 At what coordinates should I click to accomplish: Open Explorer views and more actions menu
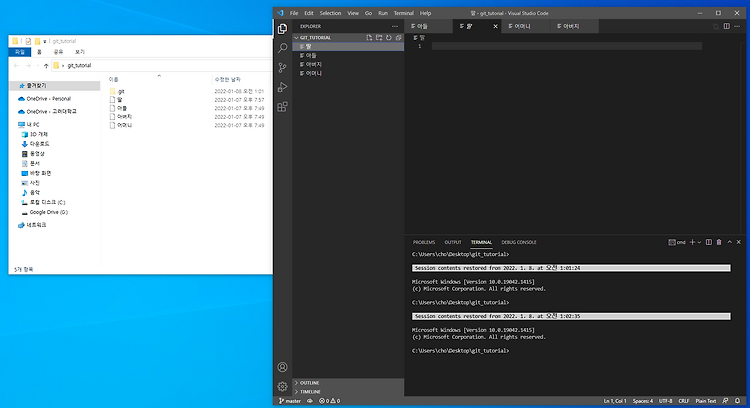point(395,26)
